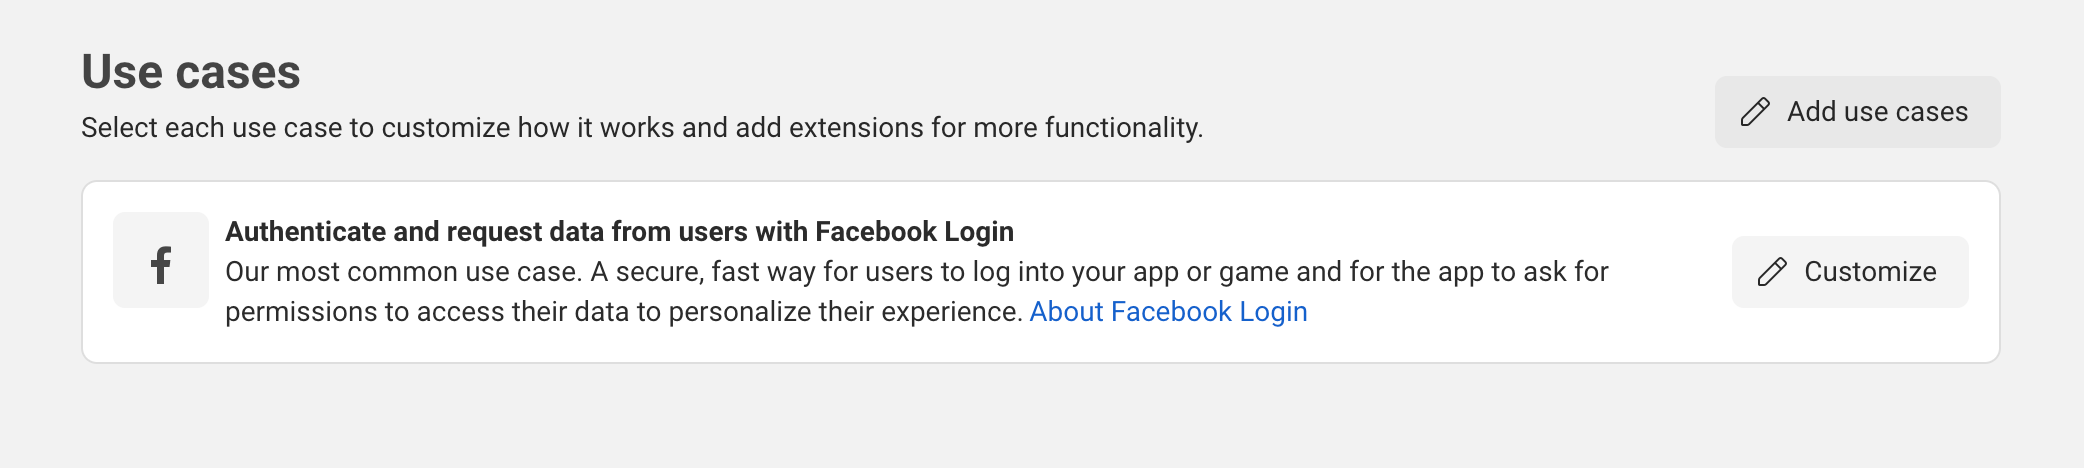The height and width of the screenshot is (468, 2084).
Task: Click the 'Our most common use case' sentence
Action: 402,272
